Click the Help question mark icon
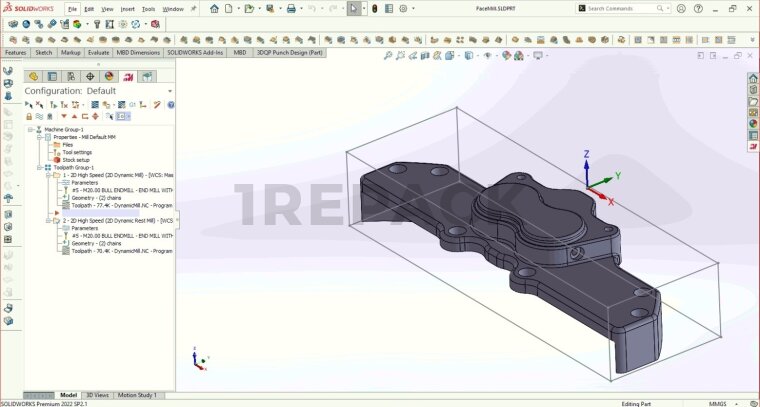 coord(170,104)
